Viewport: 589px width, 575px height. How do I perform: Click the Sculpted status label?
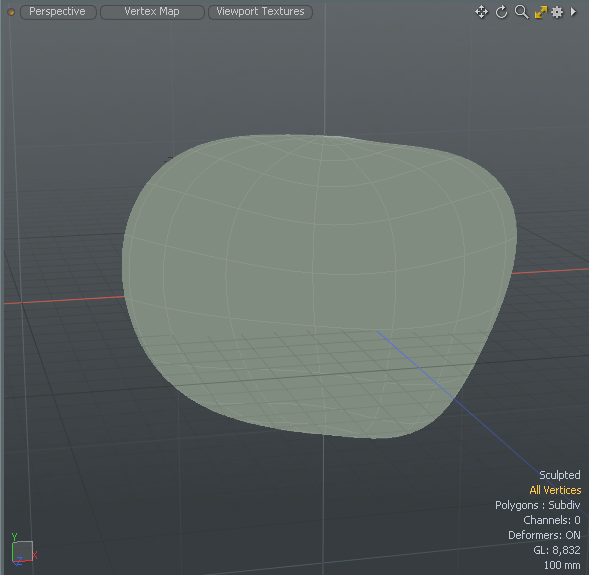click(560, 475)
